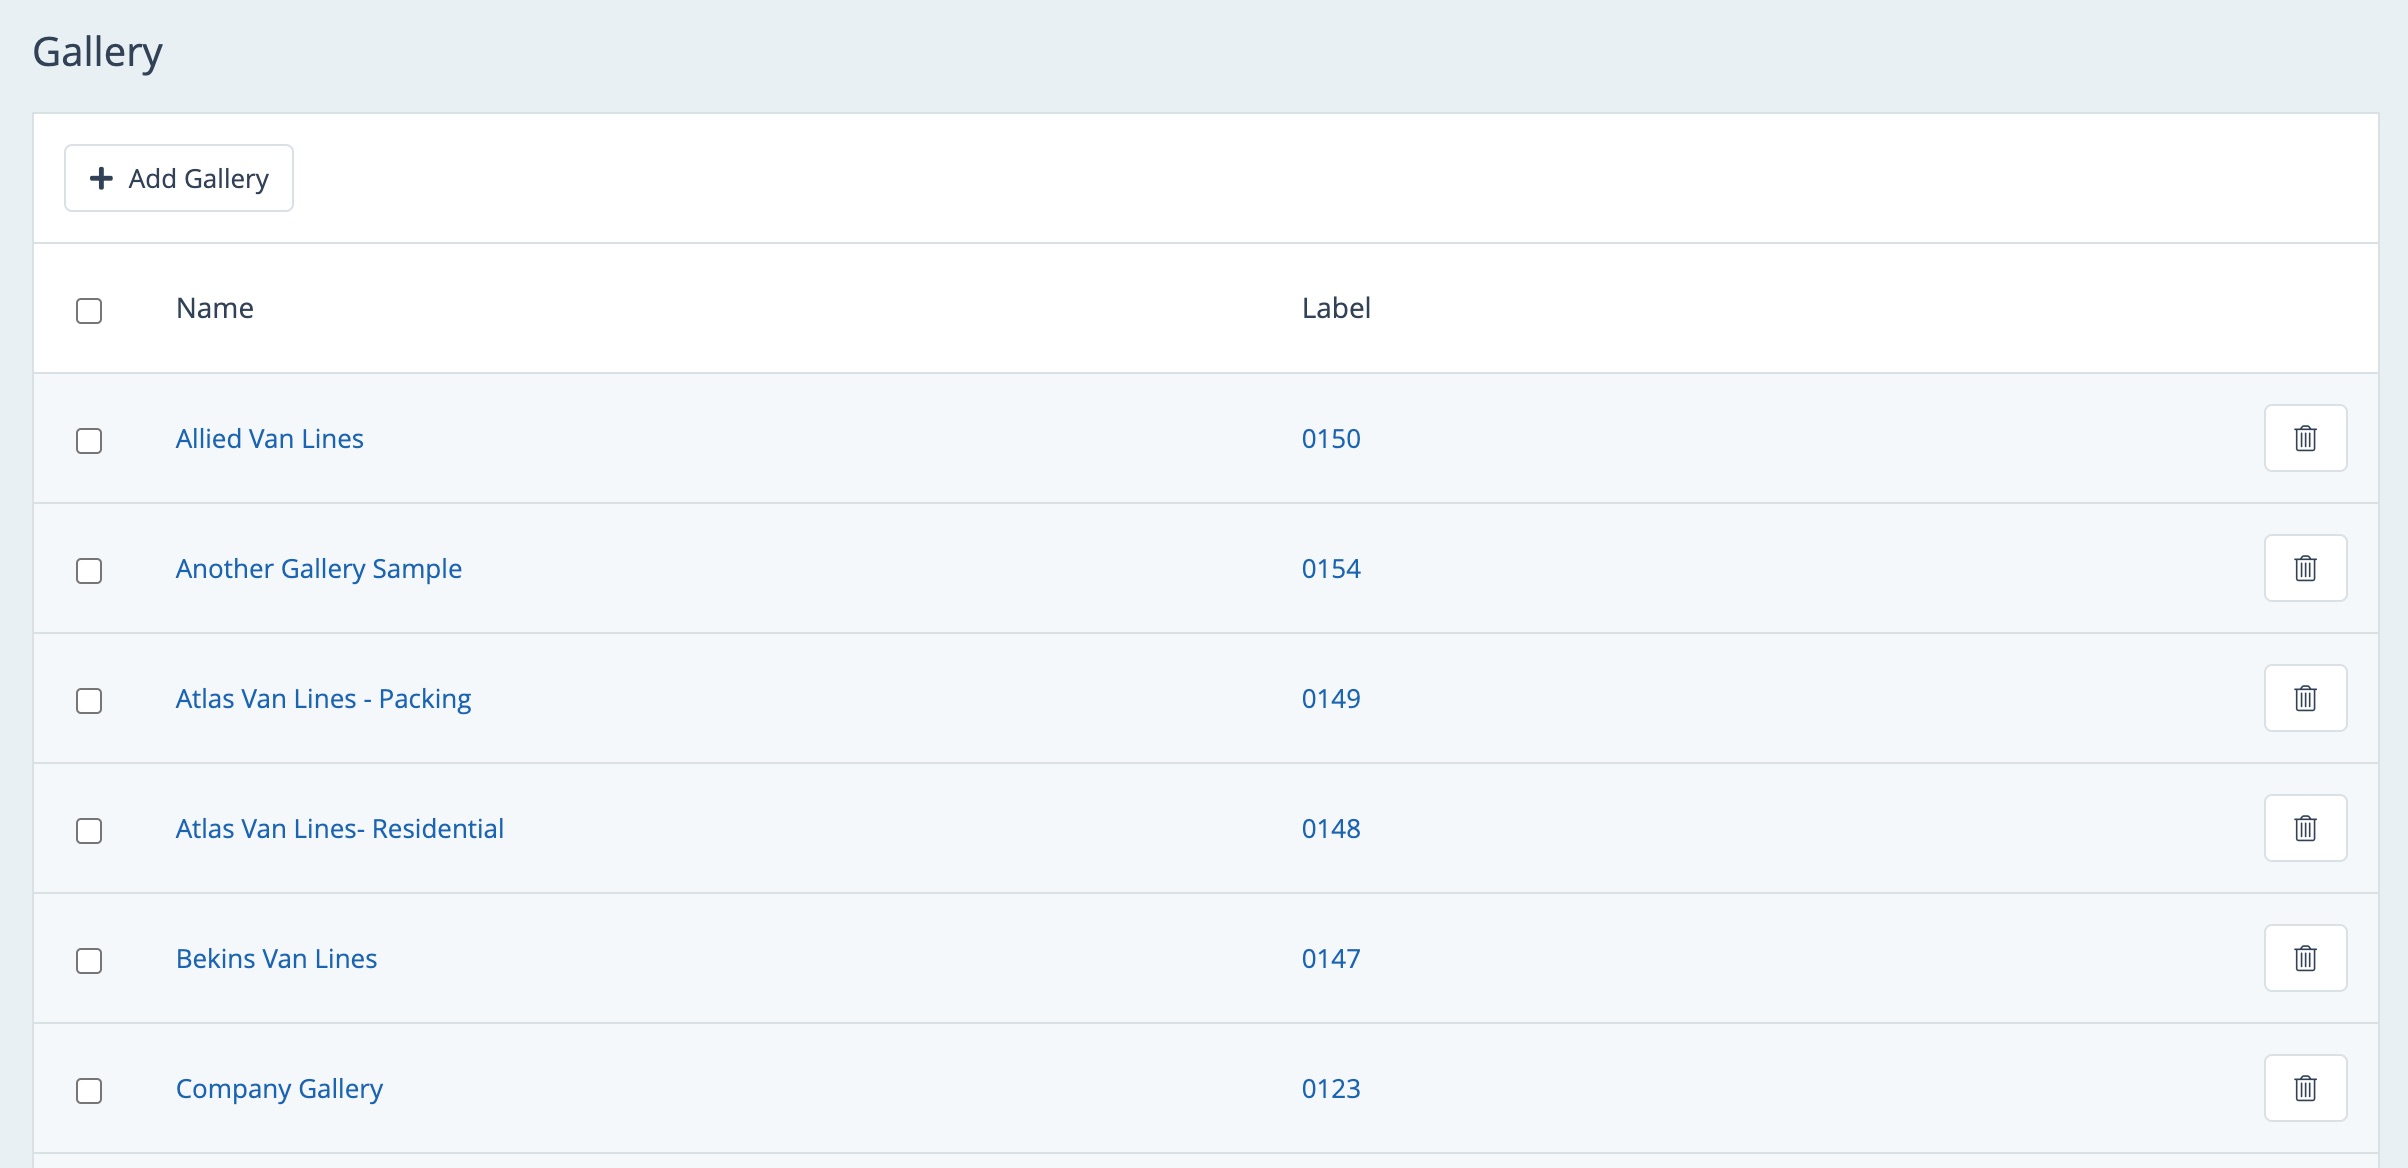Delete Atlas Van Lines - Packing gallery
This screenshot has width=2408, height=1168.
[2305, 698]
